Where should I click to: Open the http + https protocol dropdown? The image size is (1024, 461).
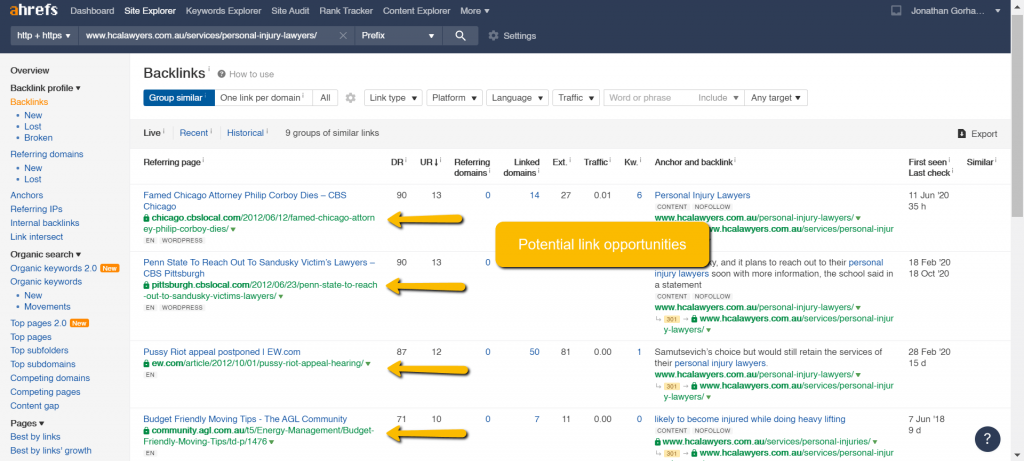point(43,35)
